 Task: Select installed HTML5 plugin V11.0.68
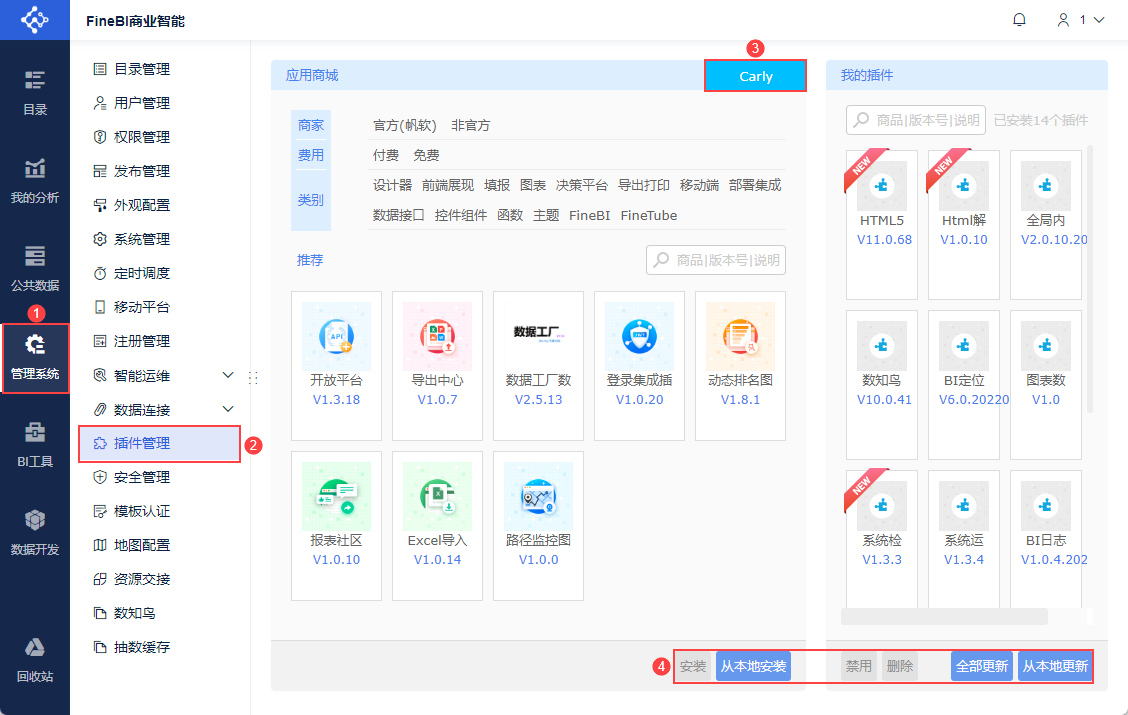point(882,224)
